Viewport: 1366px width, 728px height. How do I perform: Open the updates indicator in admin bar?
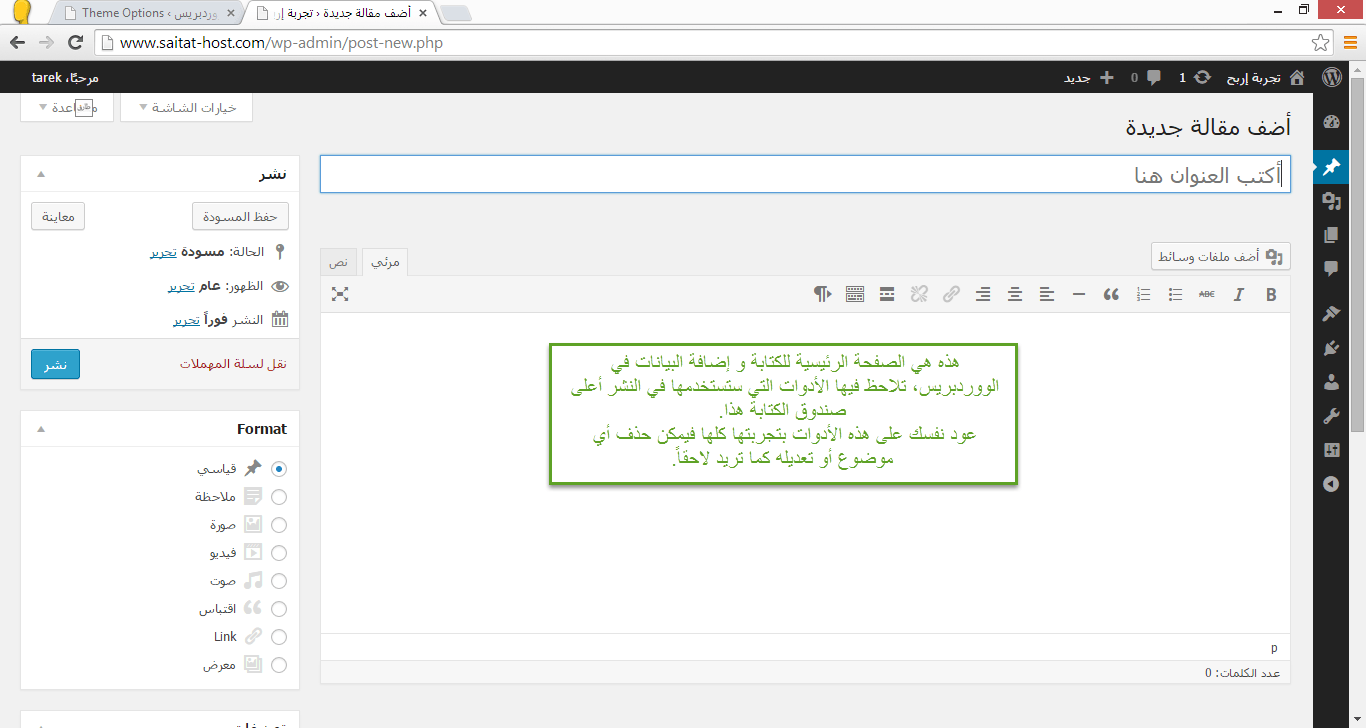click(x=1194, y=77)
